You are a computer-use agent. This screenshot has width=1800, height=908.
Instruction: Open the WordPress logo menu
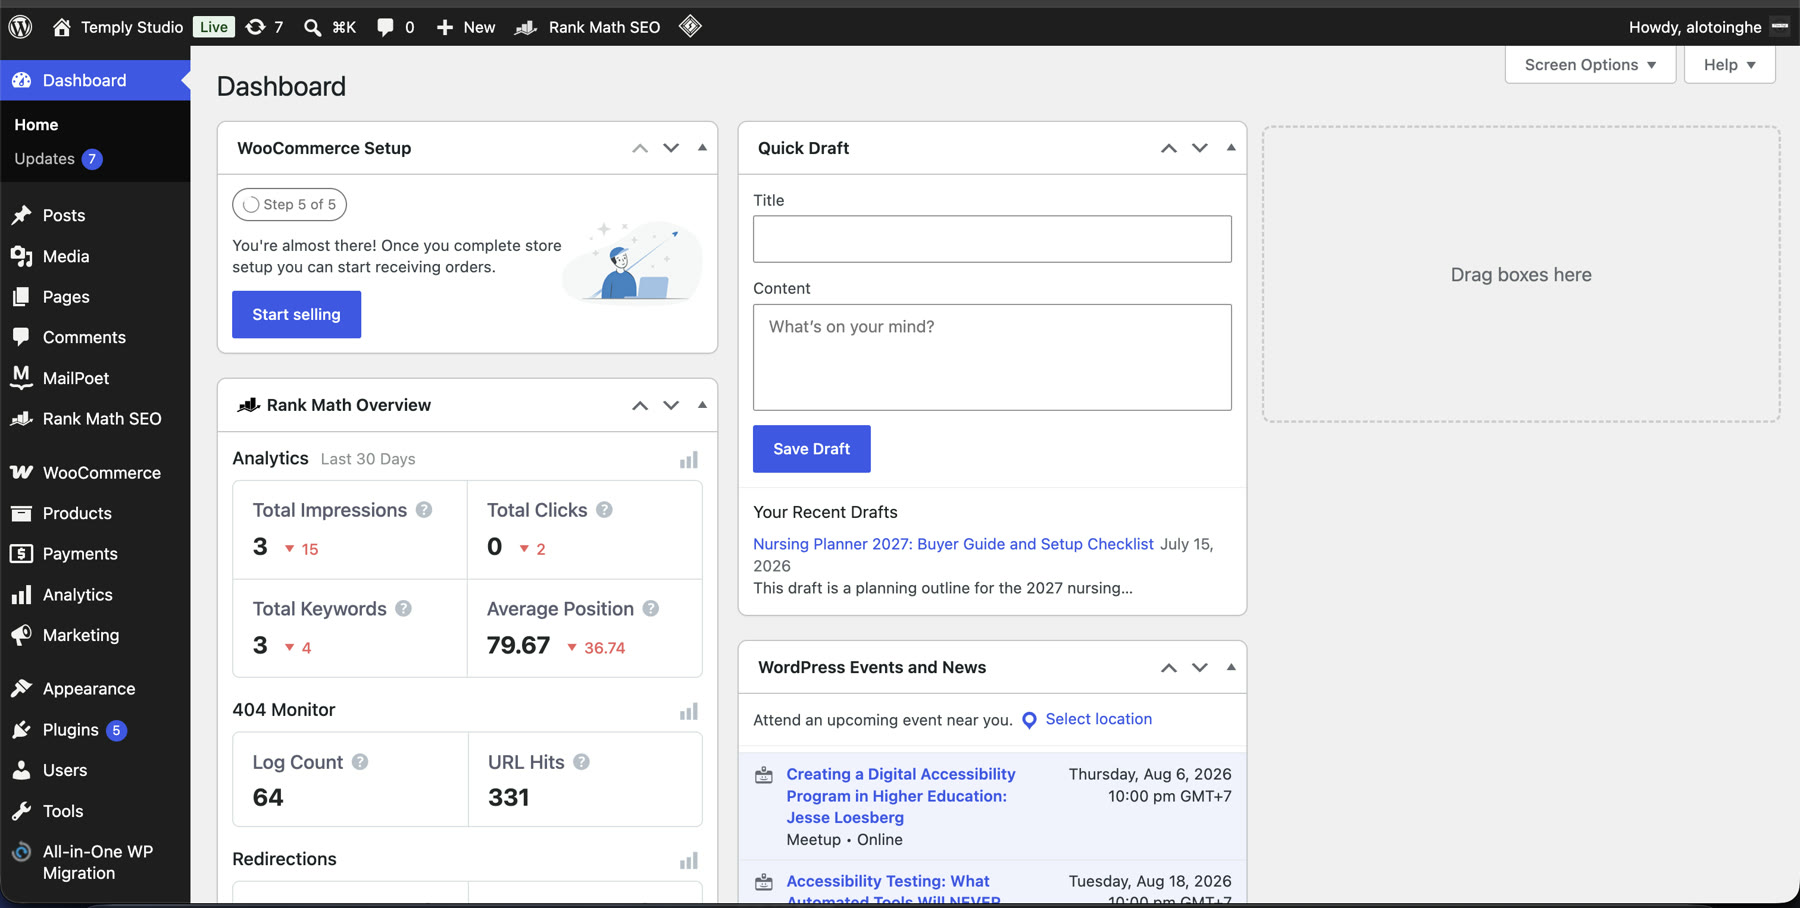click(21, 27)
